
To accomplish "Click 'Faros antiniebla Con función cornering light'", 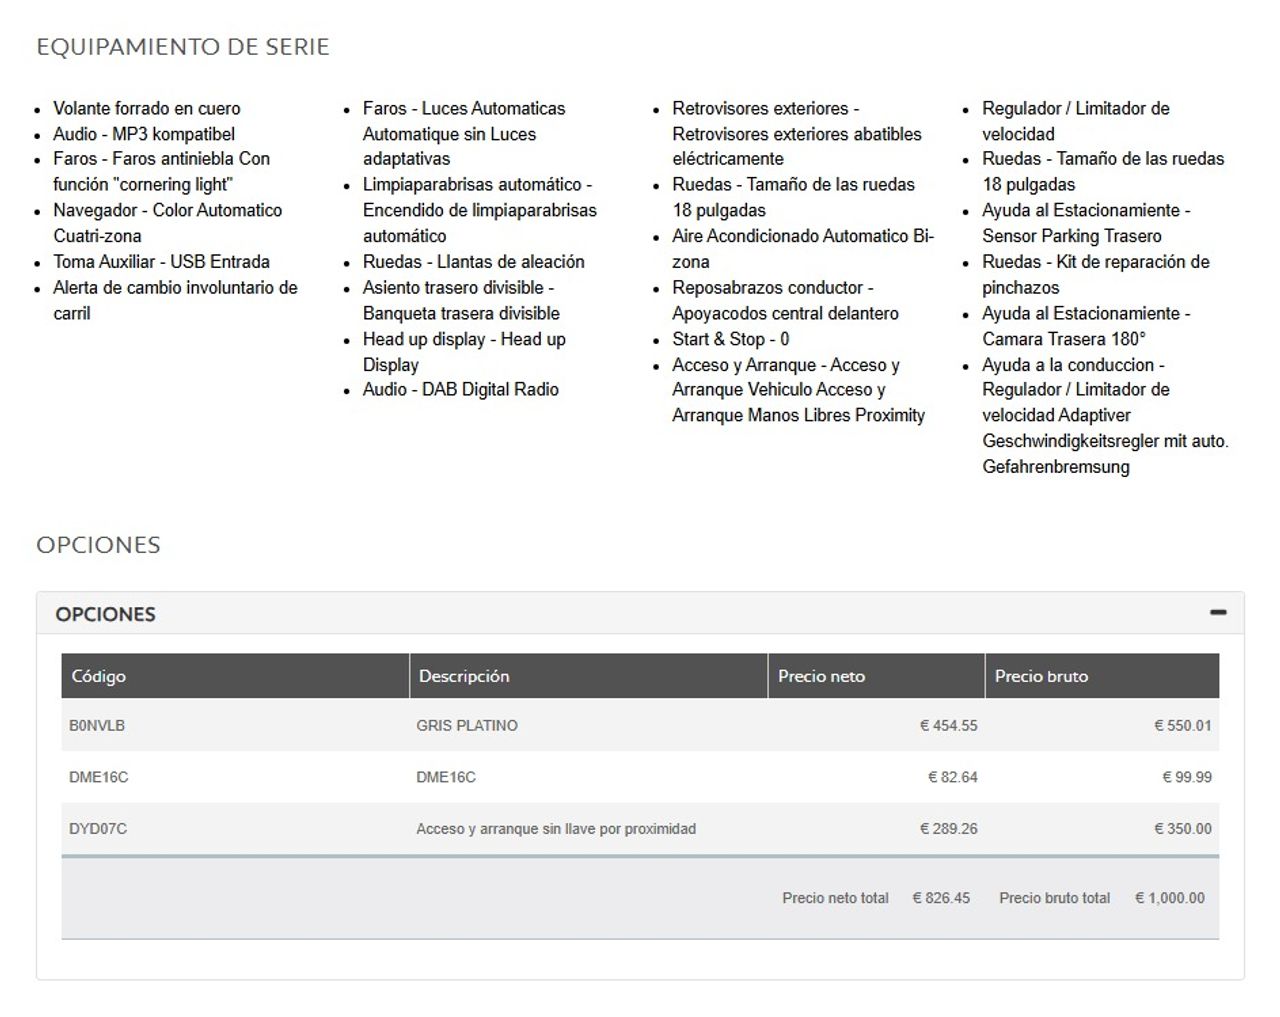I will (161, 172).
